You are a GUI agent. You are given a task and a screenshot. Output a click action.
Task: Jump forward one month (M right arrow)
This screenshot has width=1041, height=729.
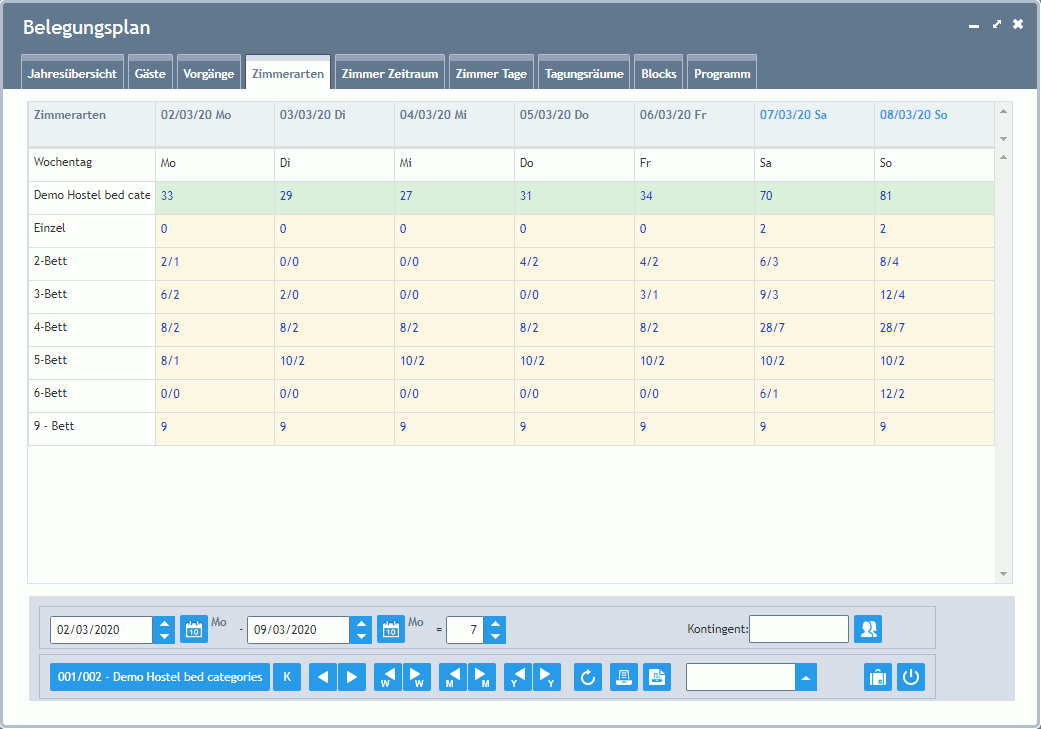[x=482, y=677]
